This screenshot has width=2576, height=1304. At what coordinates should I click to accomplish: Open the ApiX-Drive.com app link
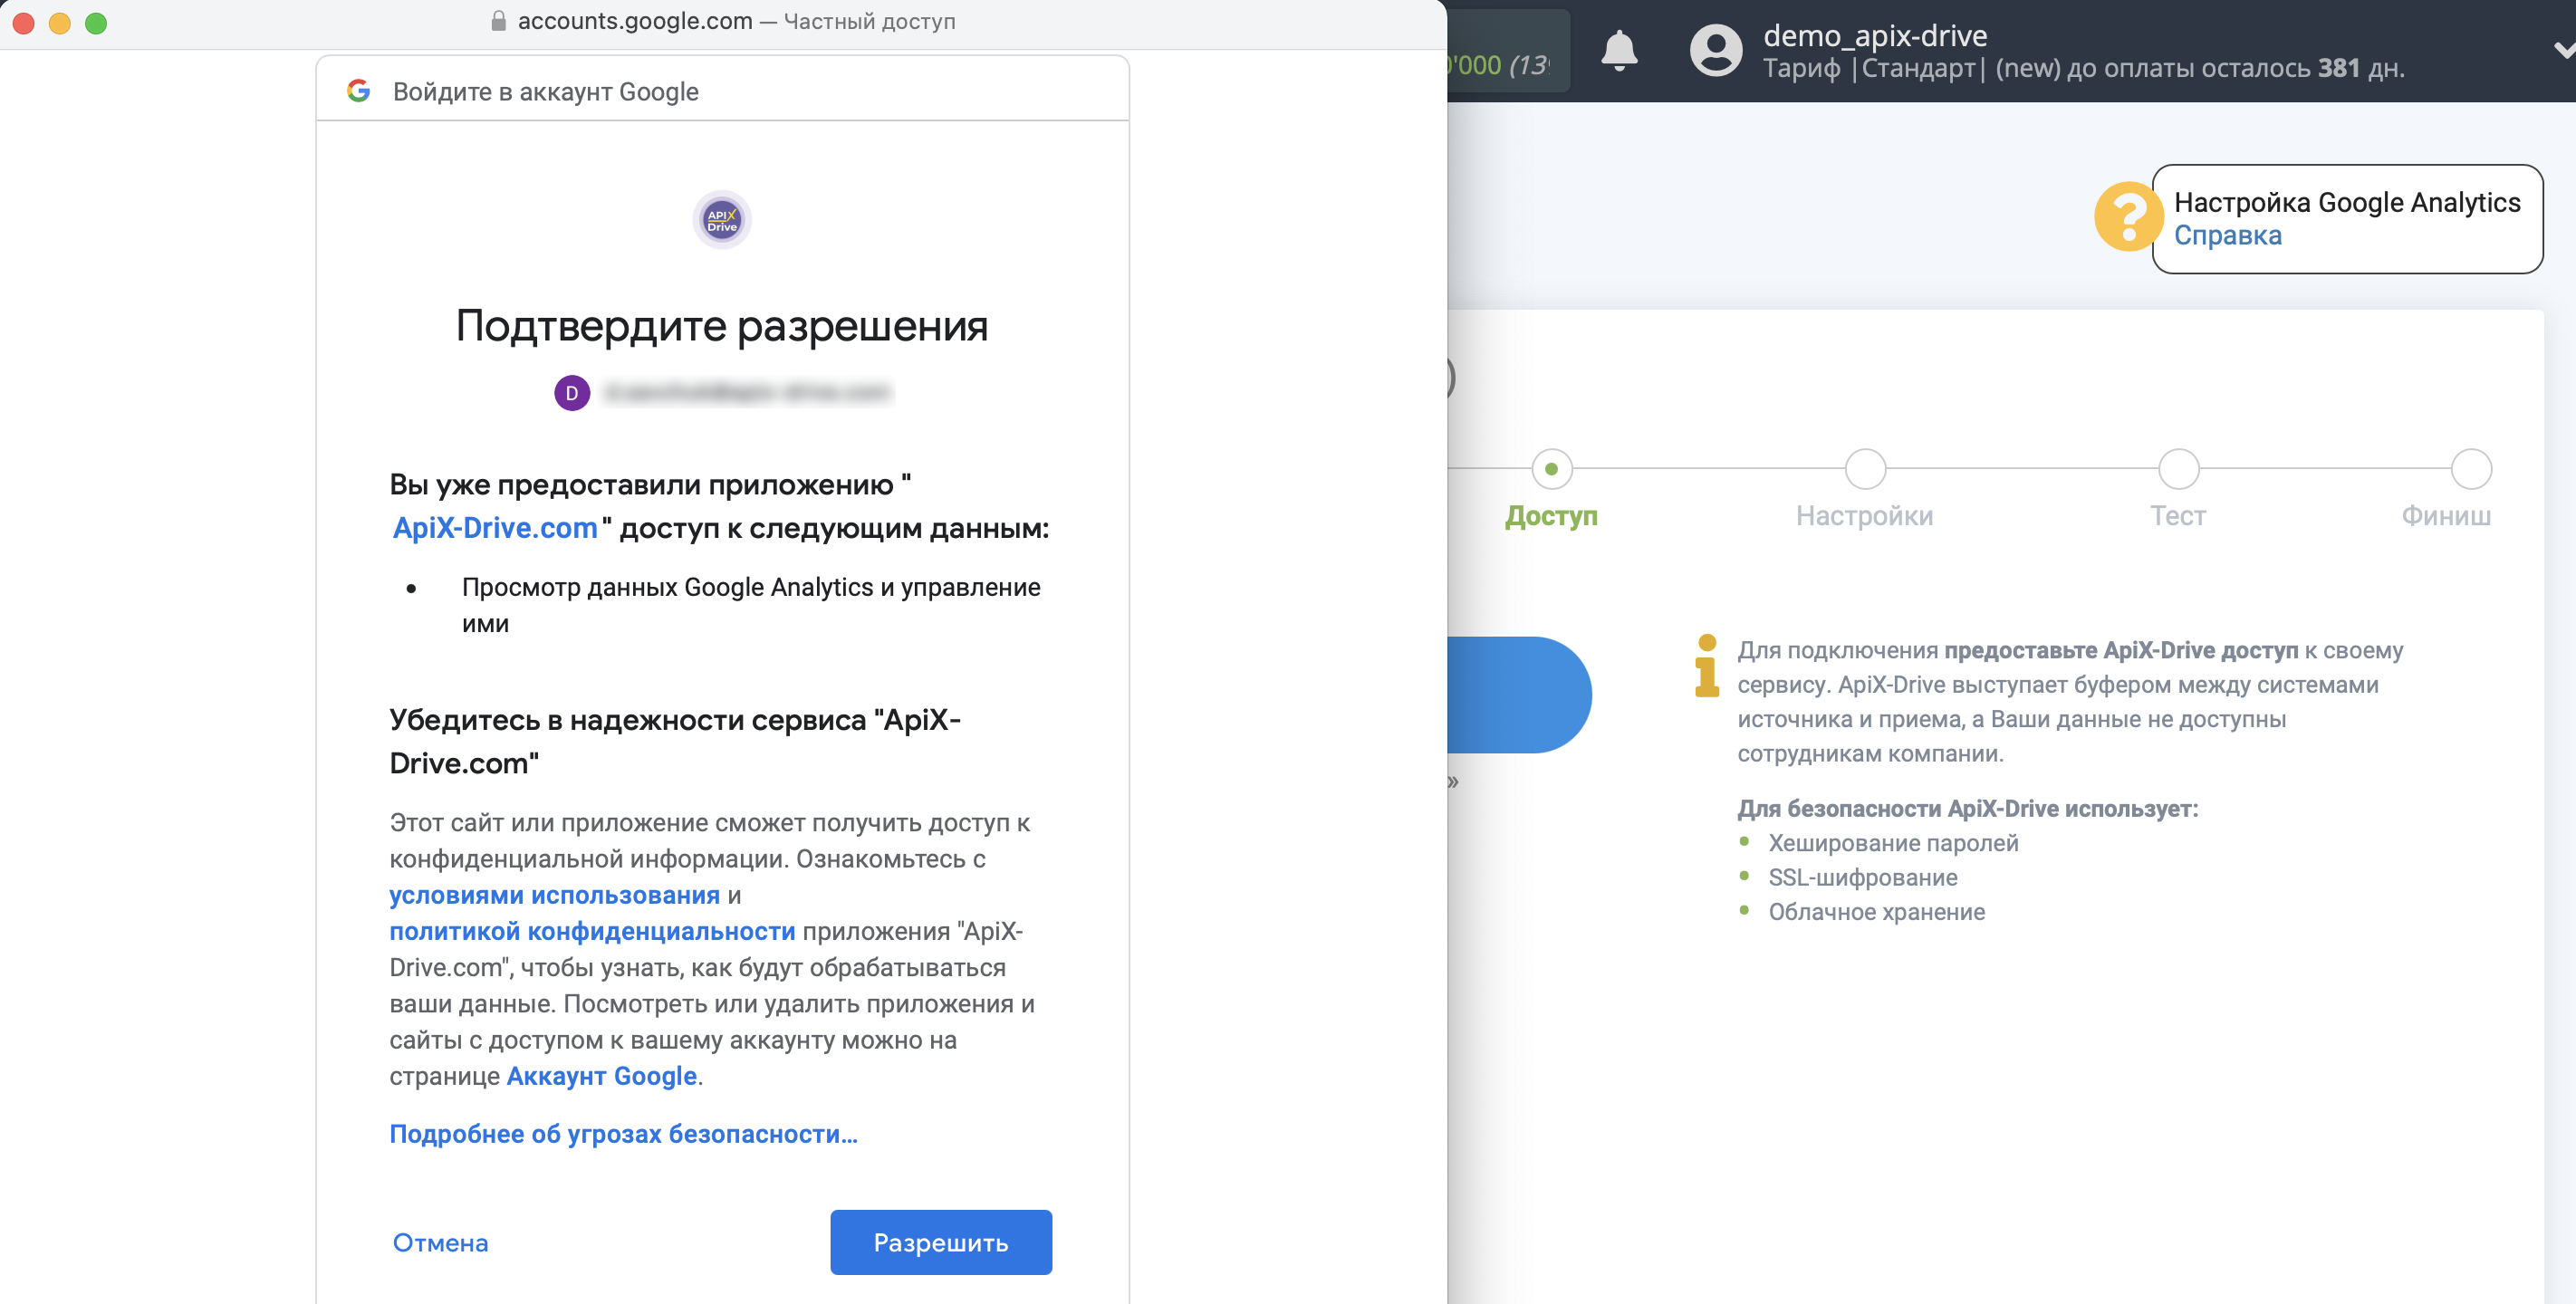(x=495, y=528)
